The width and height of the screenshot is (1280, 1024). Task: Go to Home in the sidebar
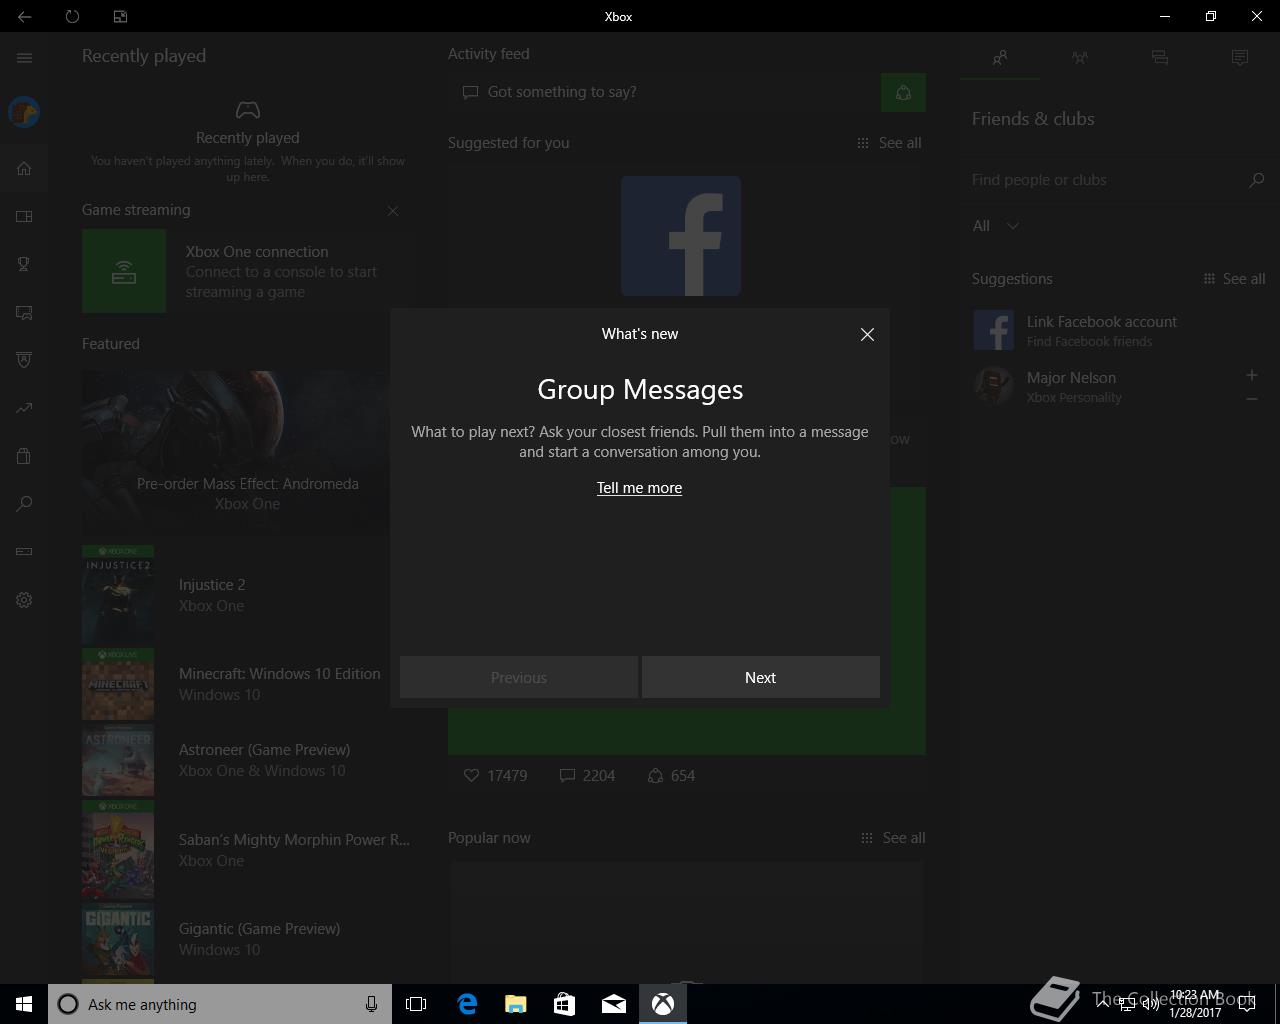pos(24,168)
